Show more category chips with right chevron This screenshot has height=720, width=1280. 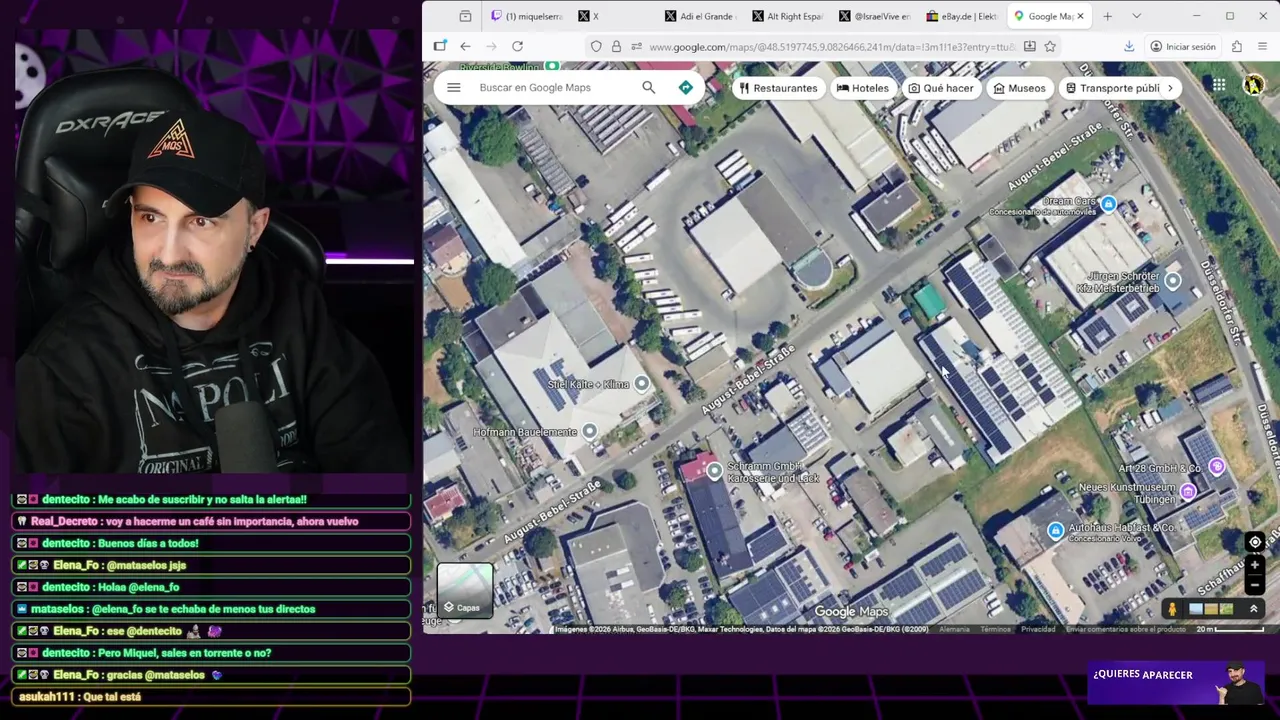point(1170,88)
